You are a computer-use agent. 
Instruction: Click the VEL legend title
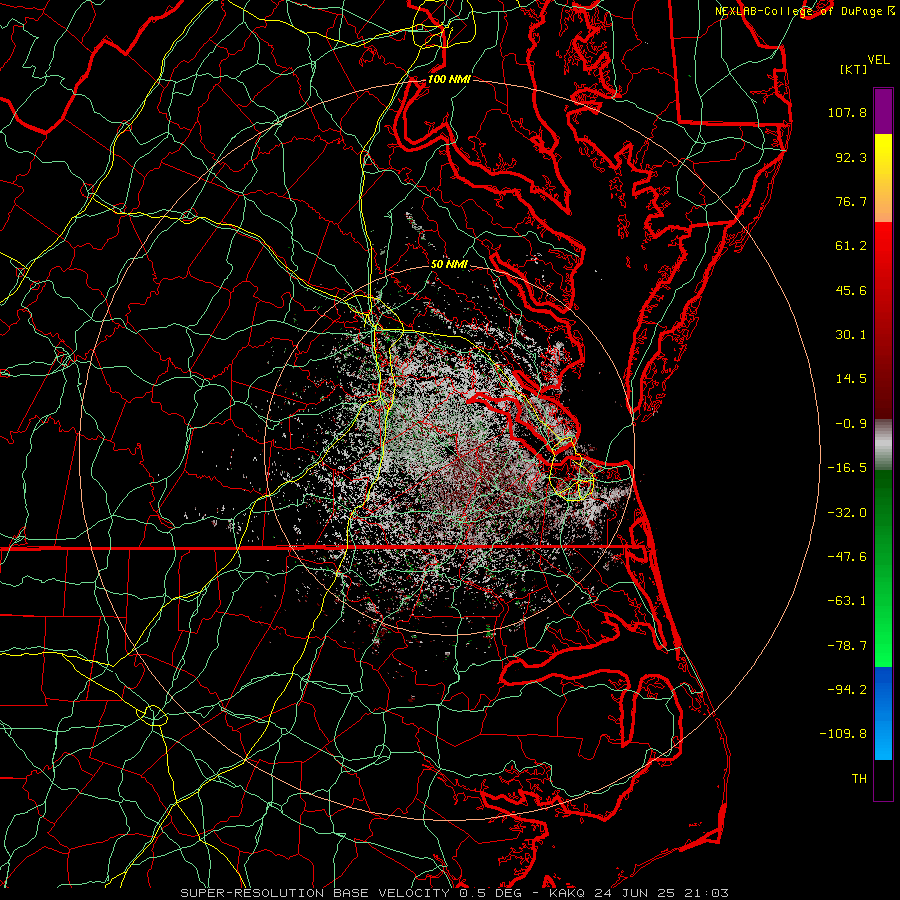coord(879,60)
